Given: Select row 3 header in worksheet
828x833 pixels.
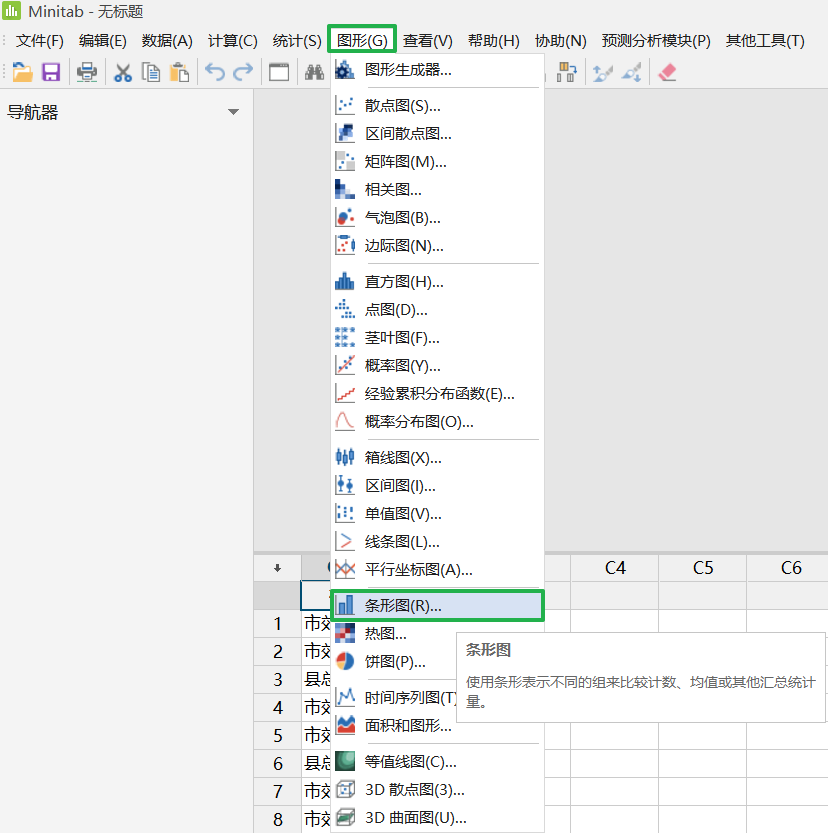Looking at the screenshot, I should pos(277,679).
